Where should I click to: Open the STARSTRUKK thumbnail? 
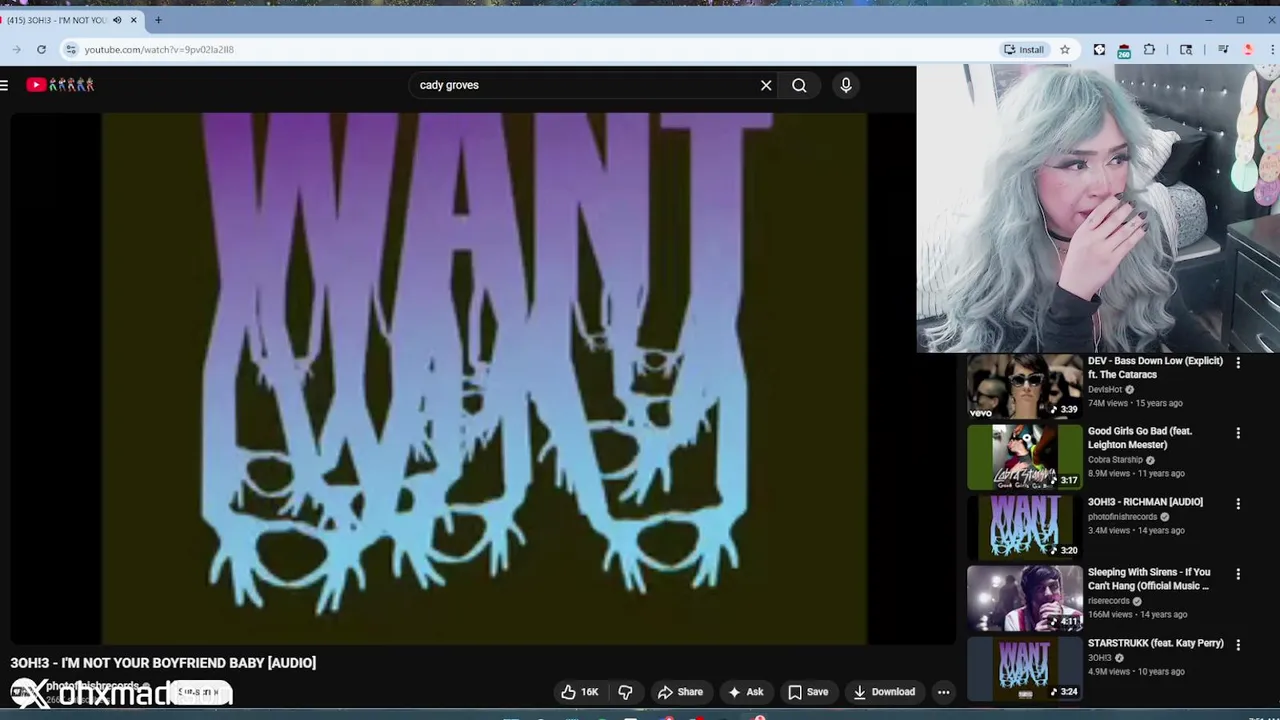(1024, 668)
